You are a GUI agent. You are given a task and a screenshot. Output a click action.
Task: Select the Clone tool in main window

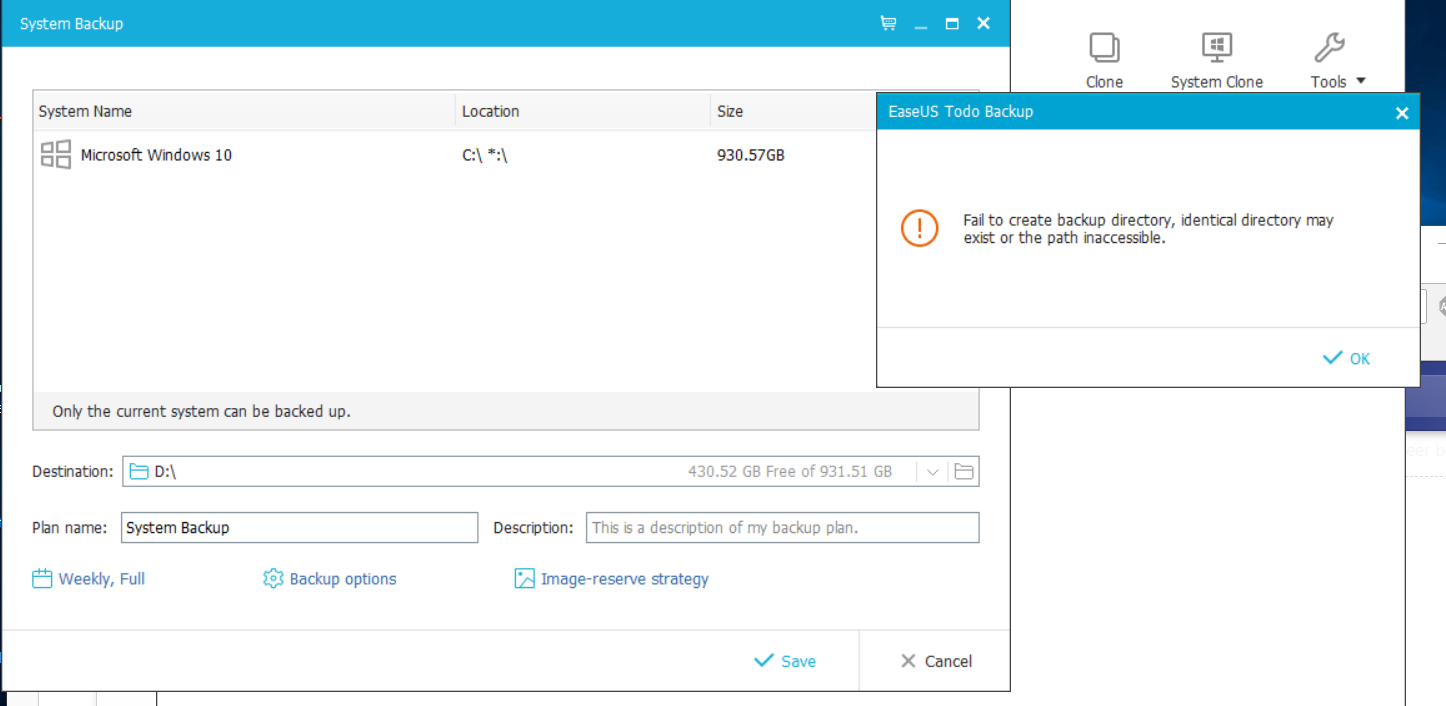1104,60
